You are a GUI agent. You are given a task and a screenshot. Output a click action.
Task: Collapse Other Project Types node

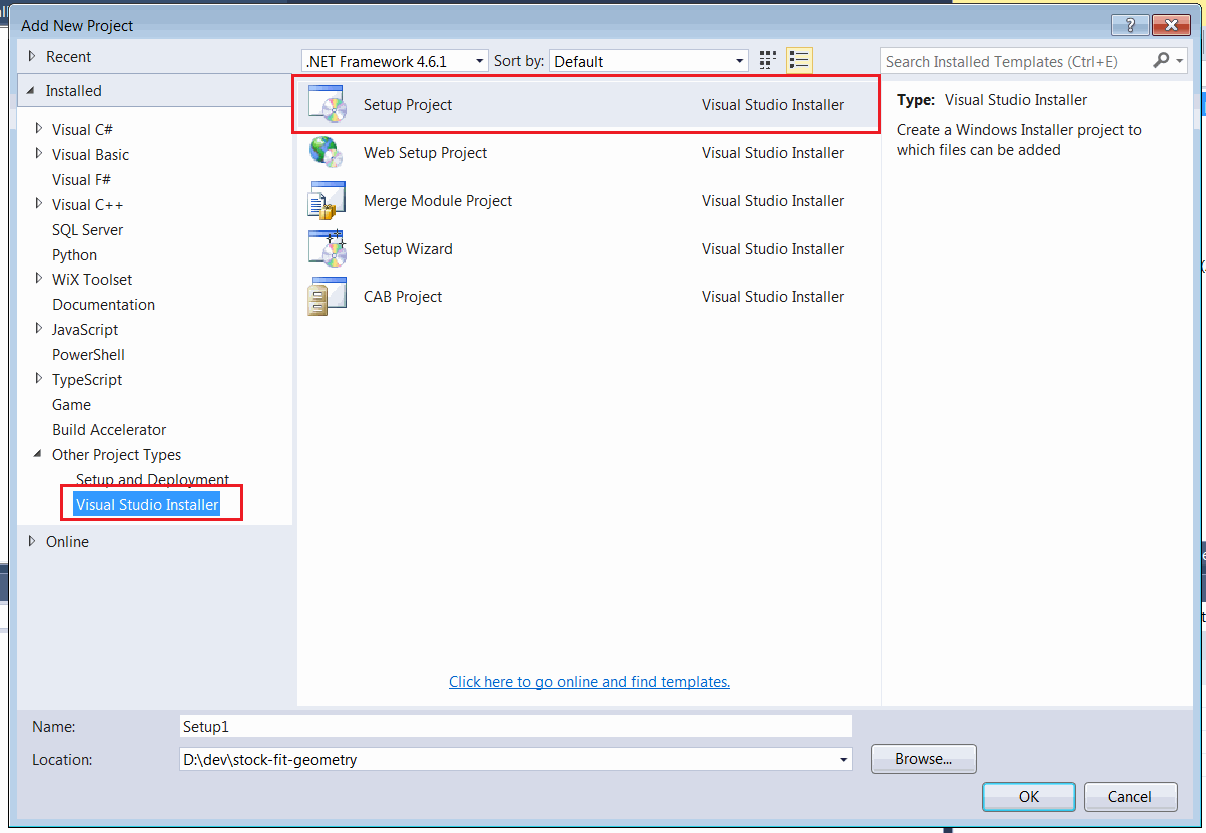(x=39, y=454)
